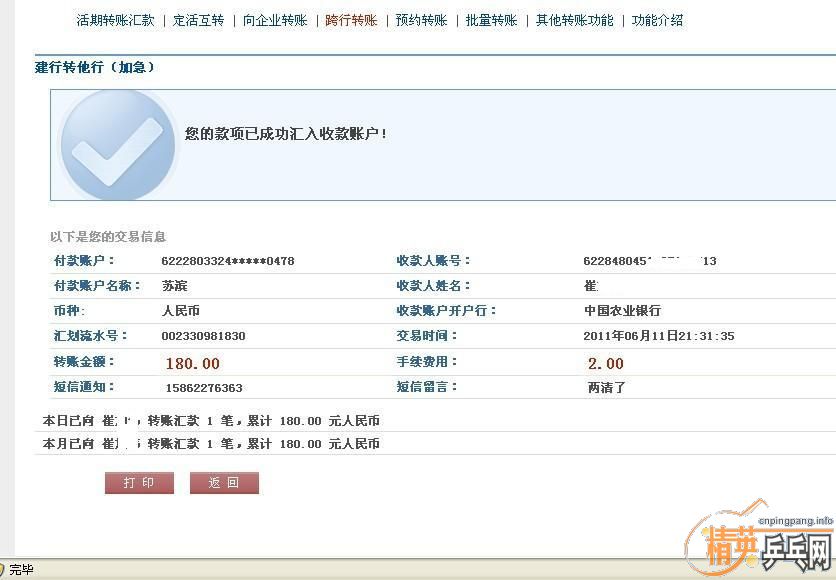Image resolution: width=836 pixels, height=580 pixels.
Task: Open the 功能介绍 menu item
Action: (657, 20)
